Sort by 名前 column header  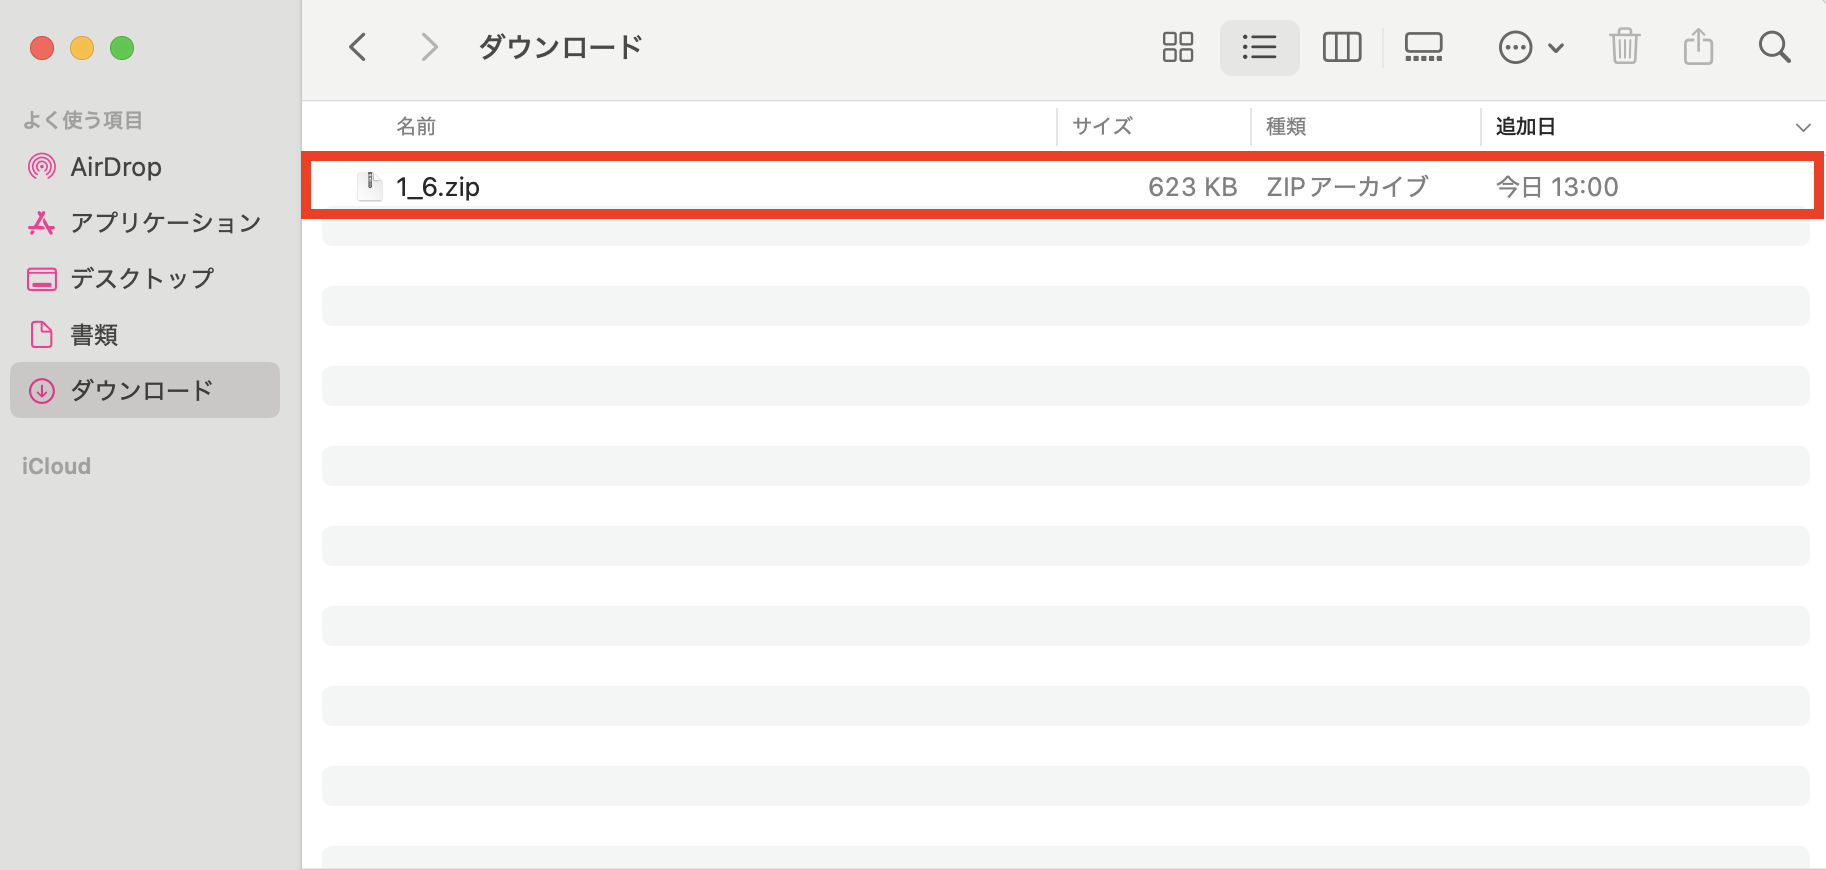(x=416, y=127)
